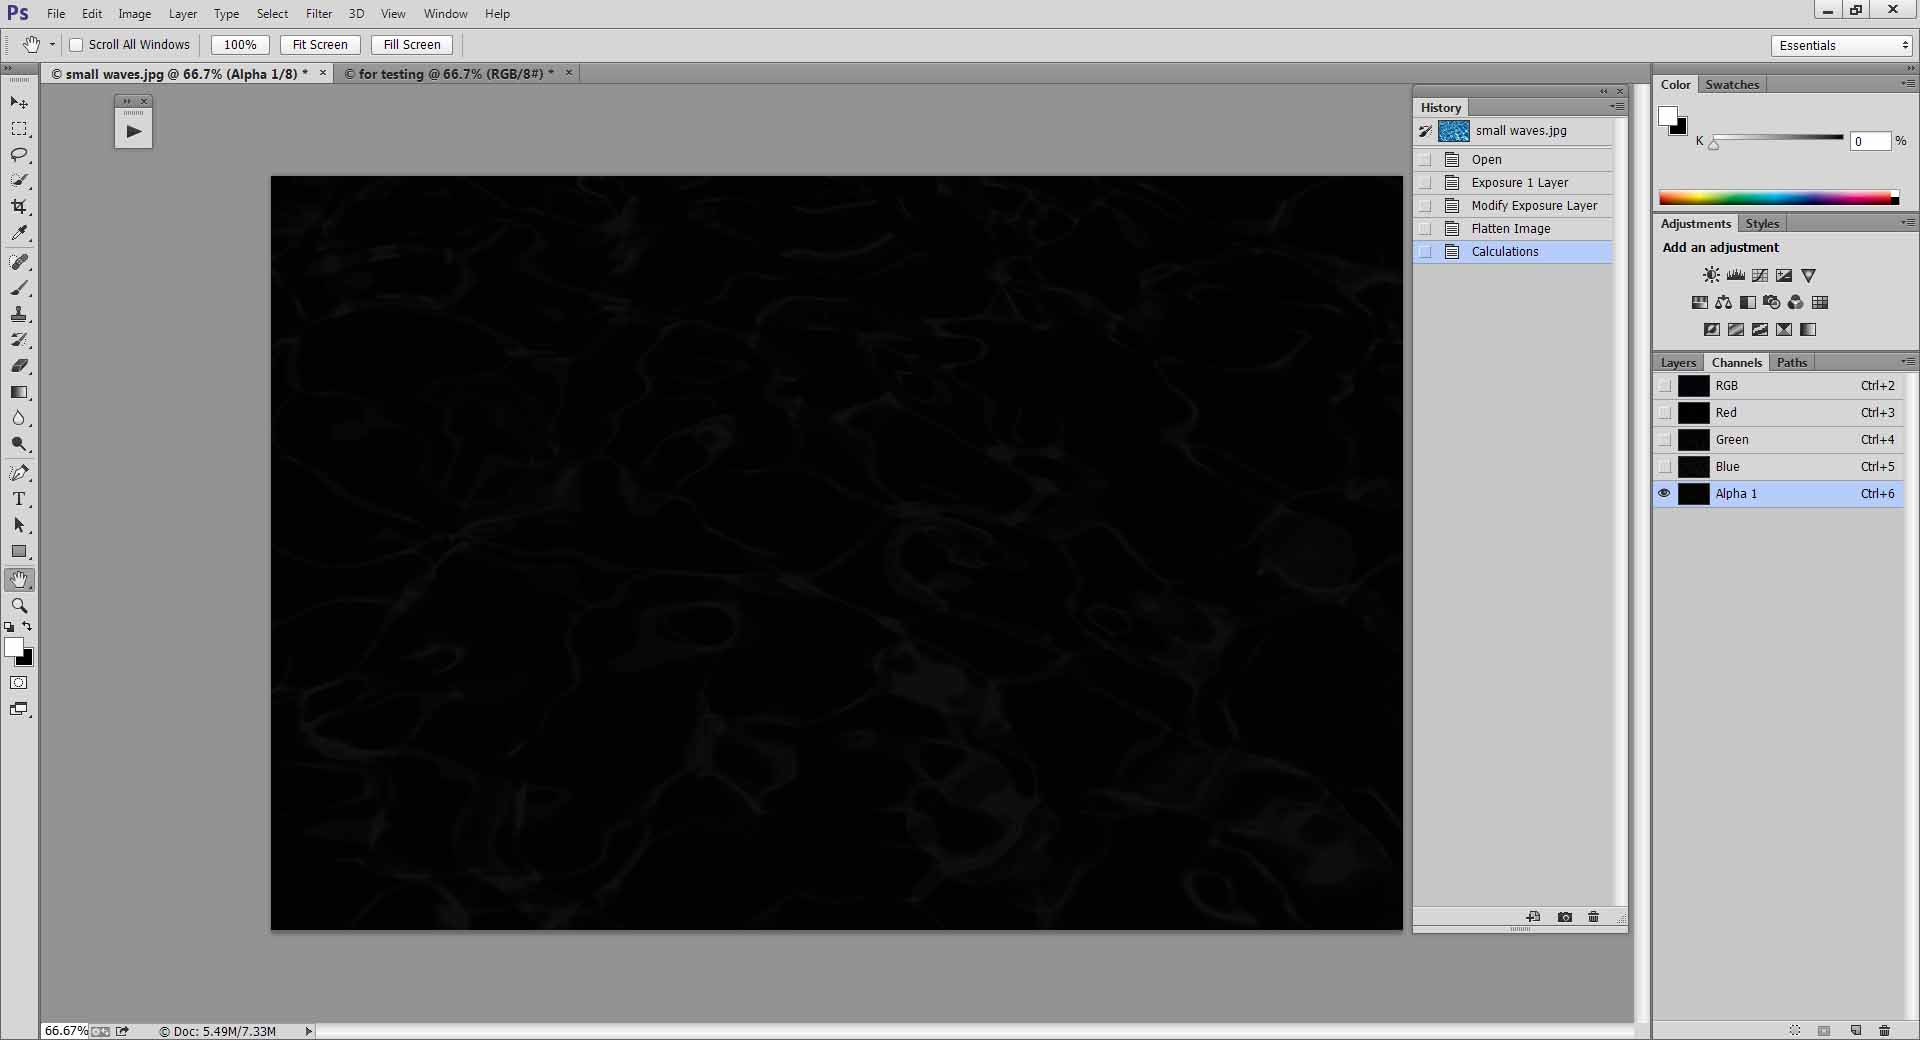The image size is (1920, 1040).
Task: Delete current history state
Action: click(1594, 917)
